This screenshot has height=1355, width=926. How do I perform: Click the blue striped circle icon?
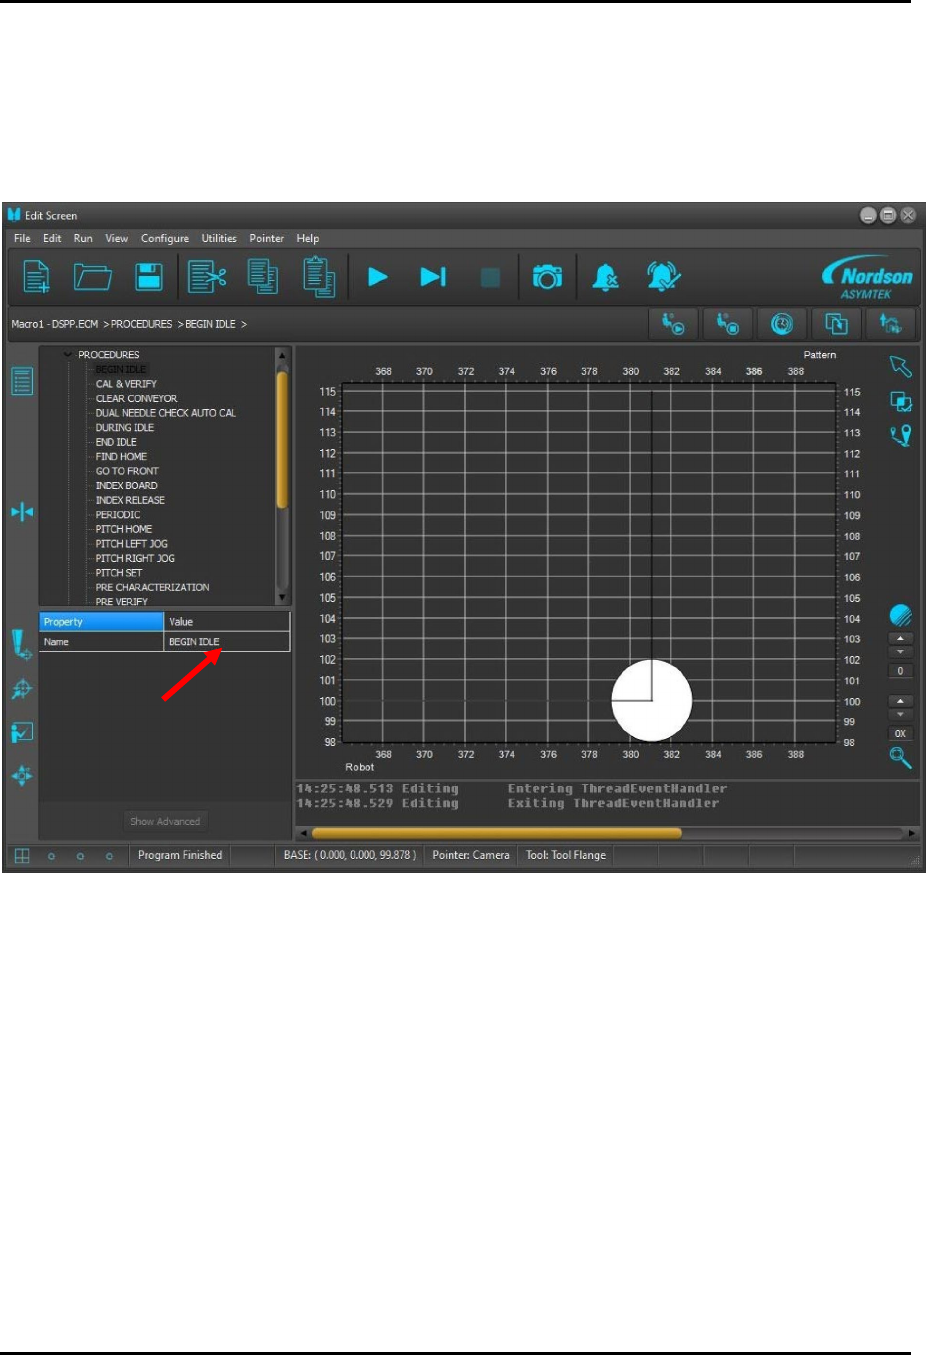pos(900,615)
